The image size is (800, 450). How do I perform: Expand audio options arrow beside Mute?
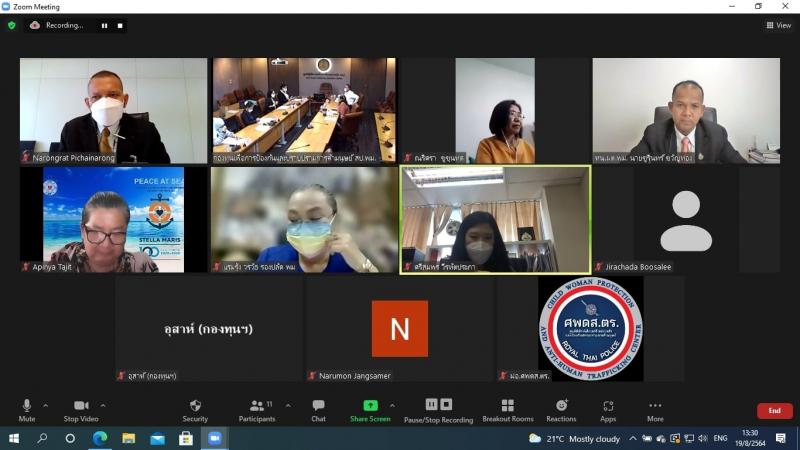pos(45,406)
